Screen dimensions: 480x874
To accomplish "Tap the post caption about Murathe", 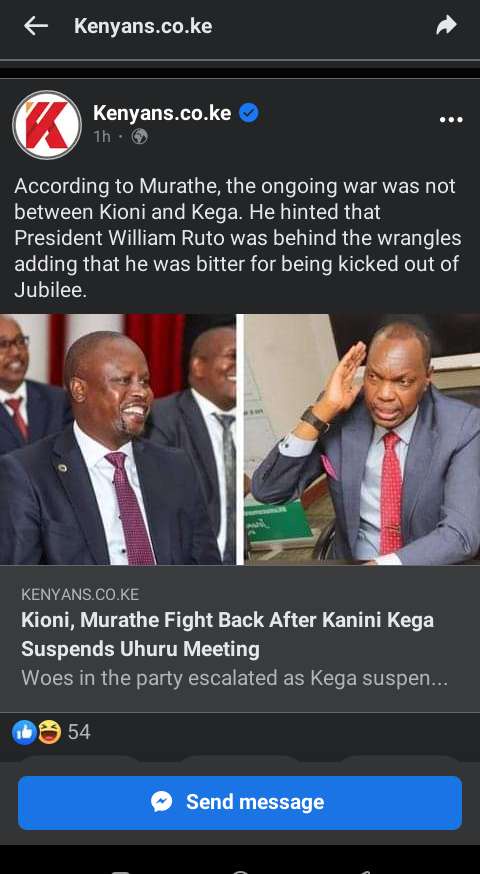I will pyautogui.click(x=238, y=238).
